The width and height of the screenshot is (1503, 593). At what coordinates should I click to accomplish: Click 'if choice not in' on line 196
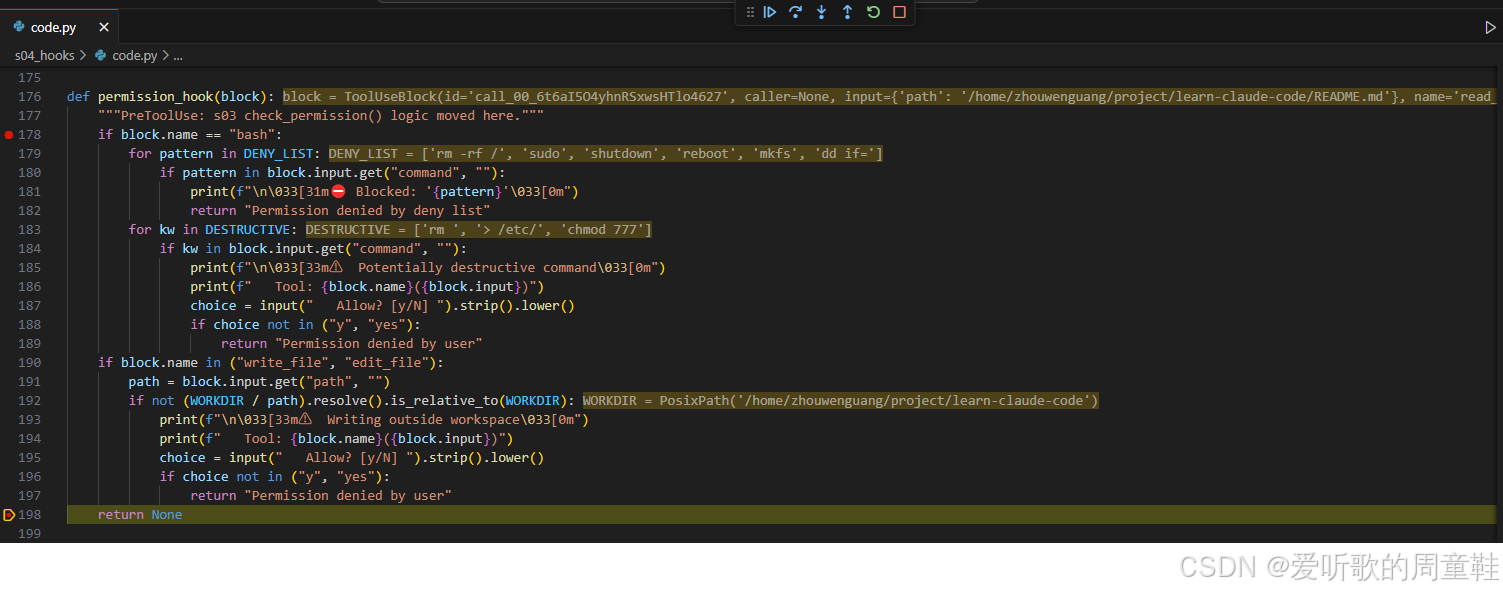(x=275, y=476)
